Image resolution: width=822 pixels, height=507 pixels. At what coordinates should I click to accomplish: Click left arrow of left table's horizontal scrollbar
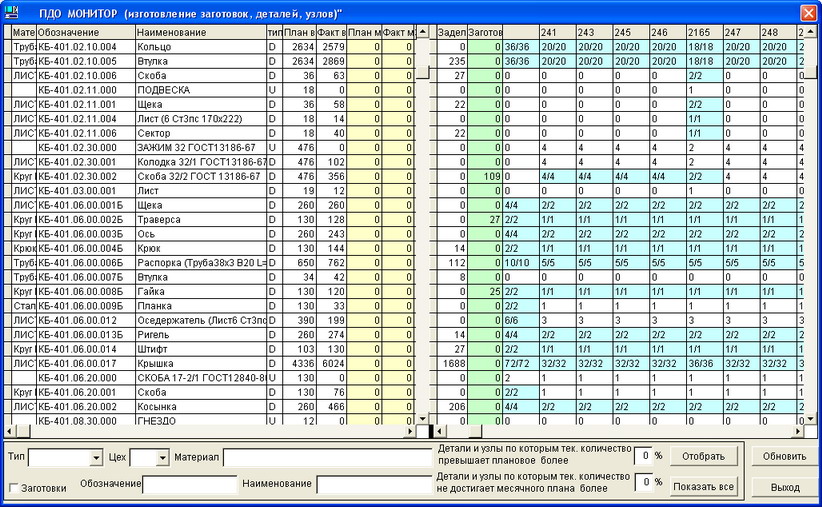(8, 431)
